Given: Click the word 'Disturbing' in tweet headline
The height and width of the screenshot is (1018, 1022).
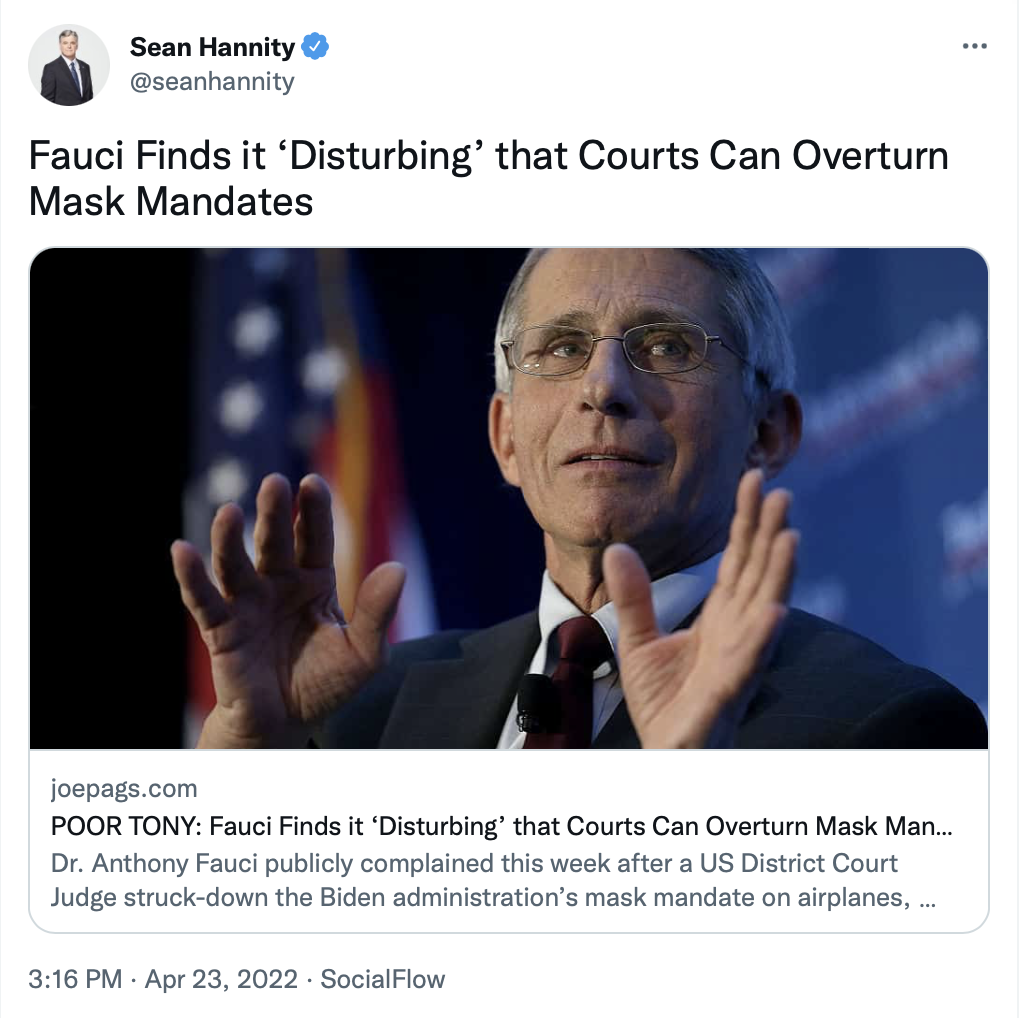Looking at the screenshot, I should coord(380,156).
